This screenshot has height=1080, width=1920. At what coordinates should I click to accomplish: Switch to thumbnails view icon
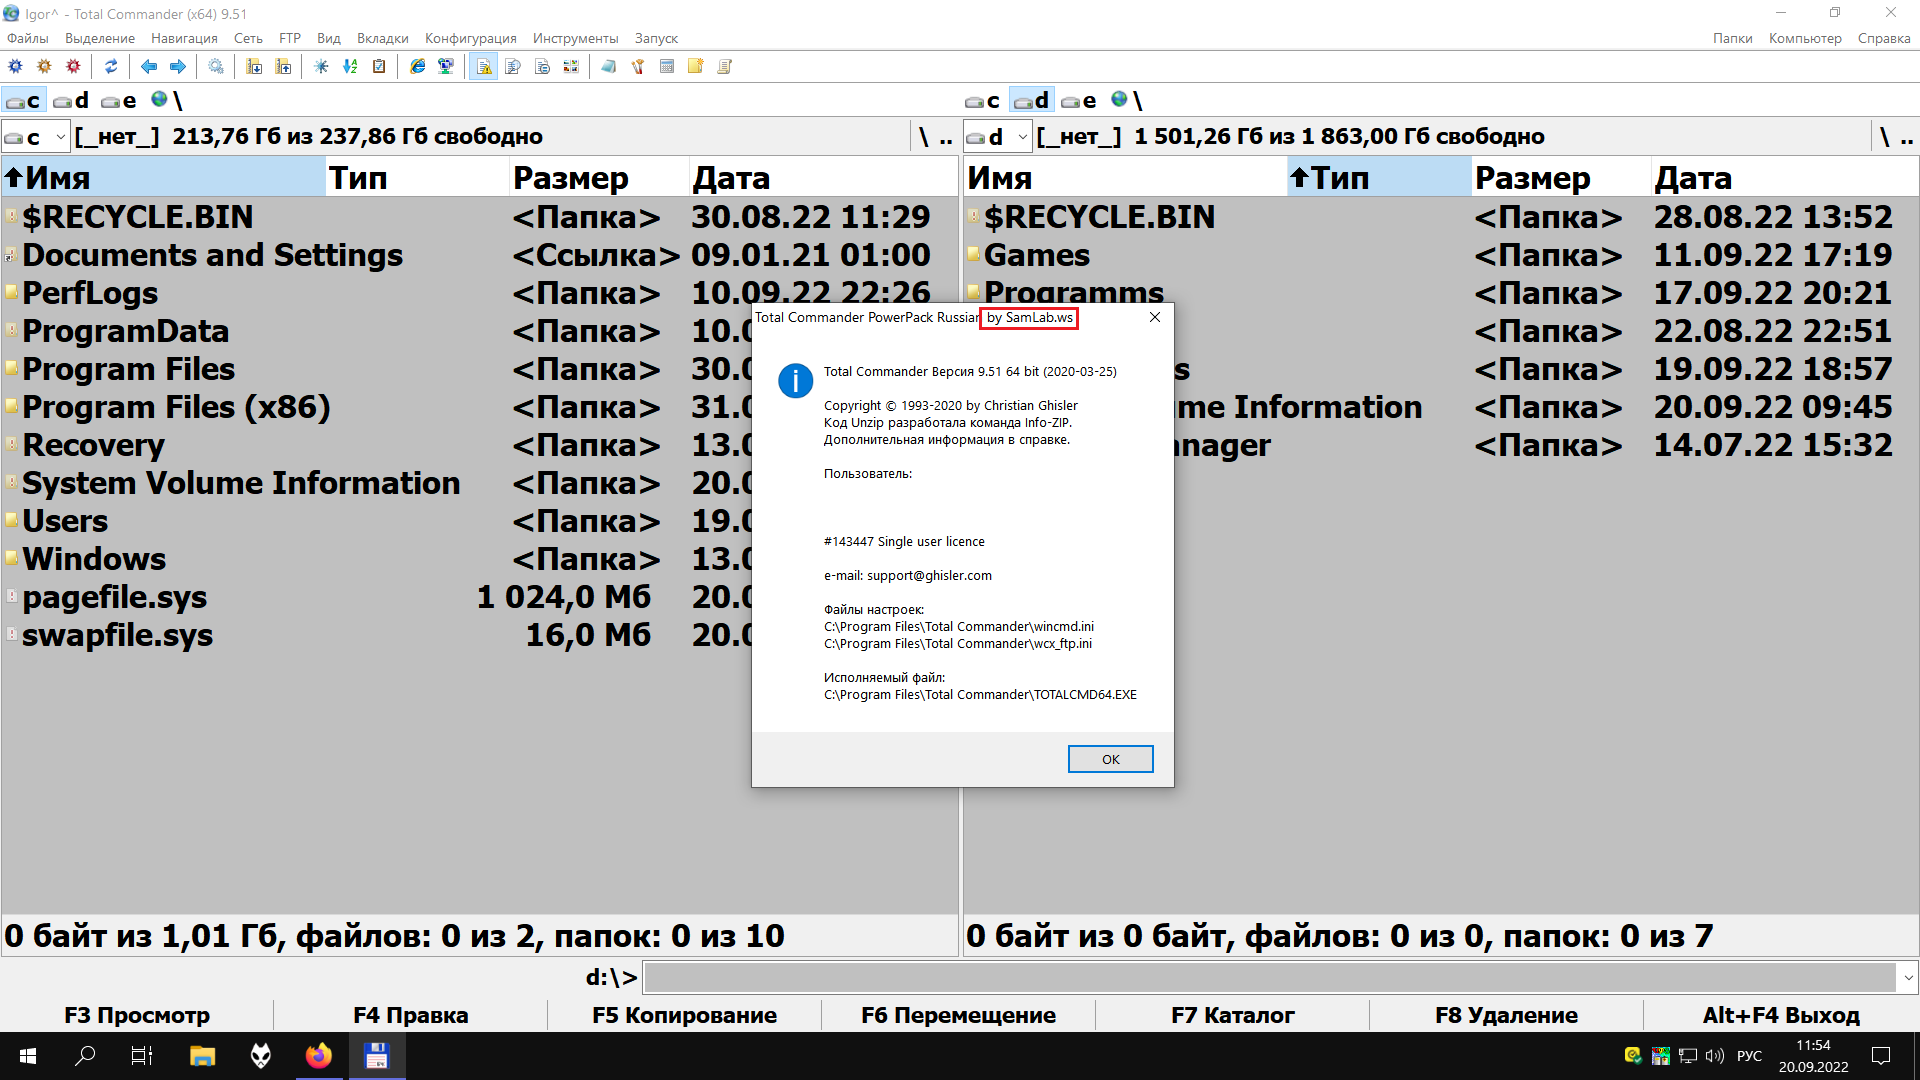[571, 67]
